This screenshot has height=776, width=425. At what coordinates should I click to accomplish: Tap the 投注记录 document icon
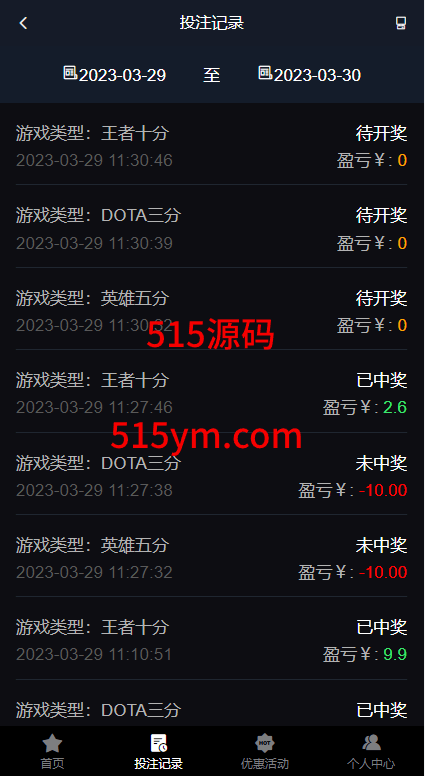tap(158, 743)
